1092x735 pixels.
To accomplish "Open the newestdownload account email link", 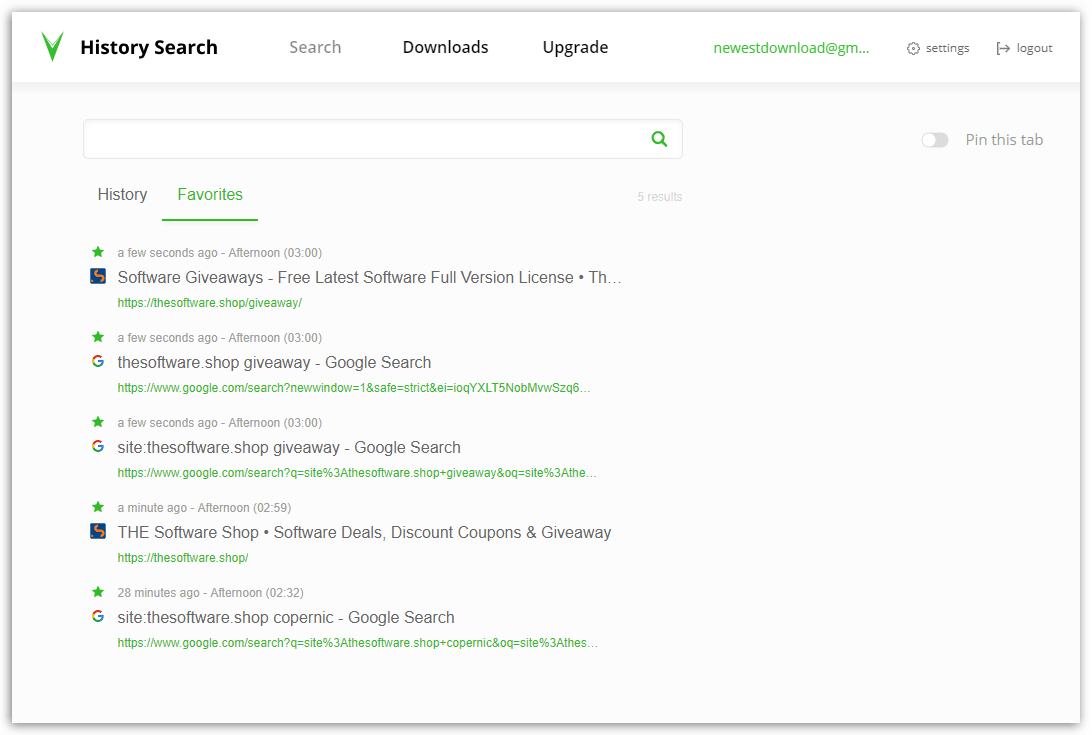I will (x=791, y=48).
